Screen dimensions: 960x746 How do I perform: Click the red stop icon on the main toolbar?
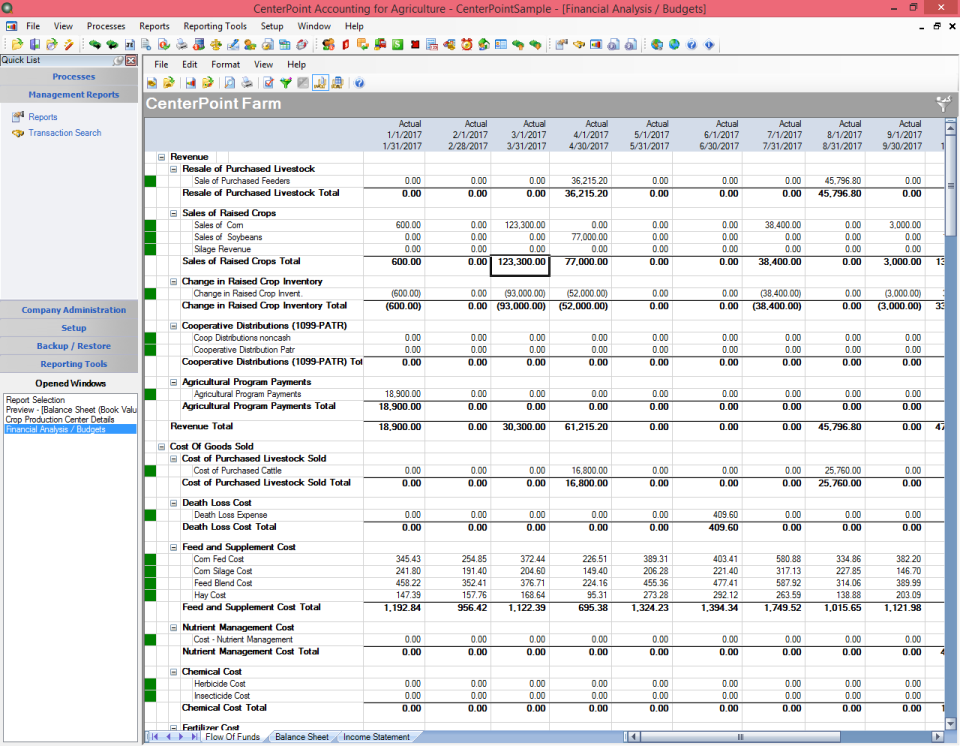coord(416,44)
